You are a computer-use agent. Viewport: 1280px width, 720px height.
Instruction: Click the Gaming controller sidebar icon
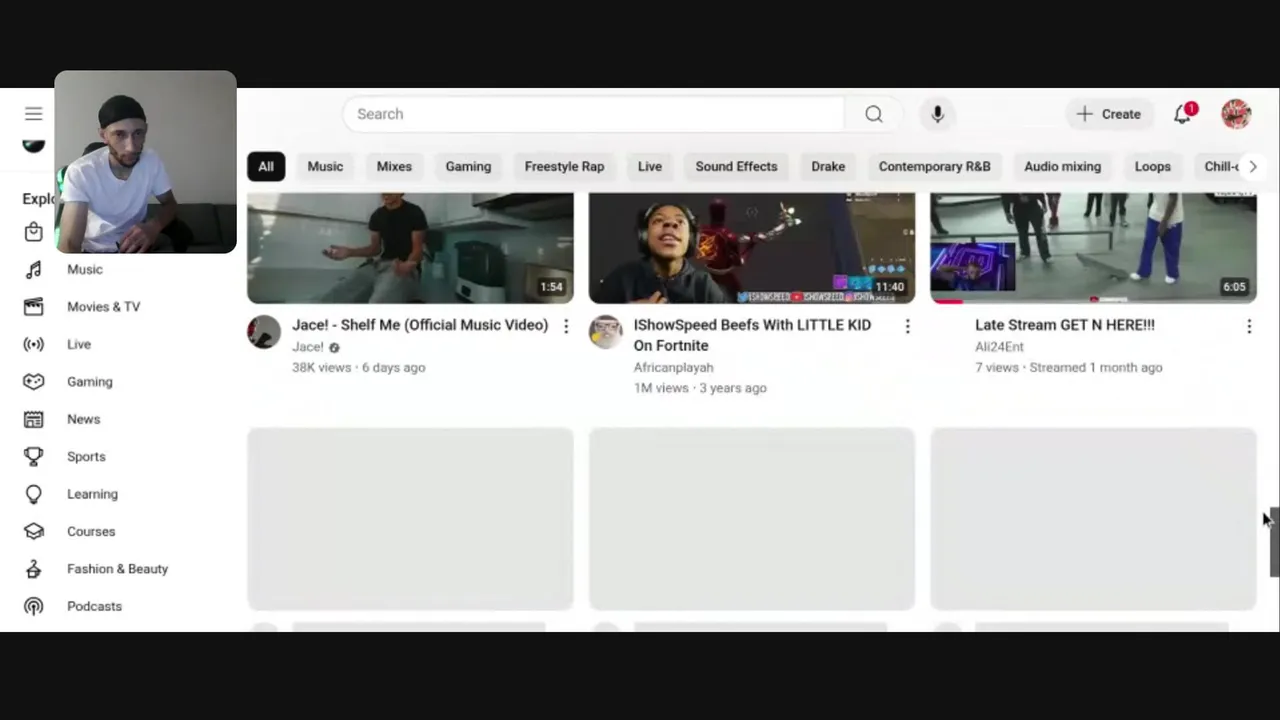click(x=33, y=382)
